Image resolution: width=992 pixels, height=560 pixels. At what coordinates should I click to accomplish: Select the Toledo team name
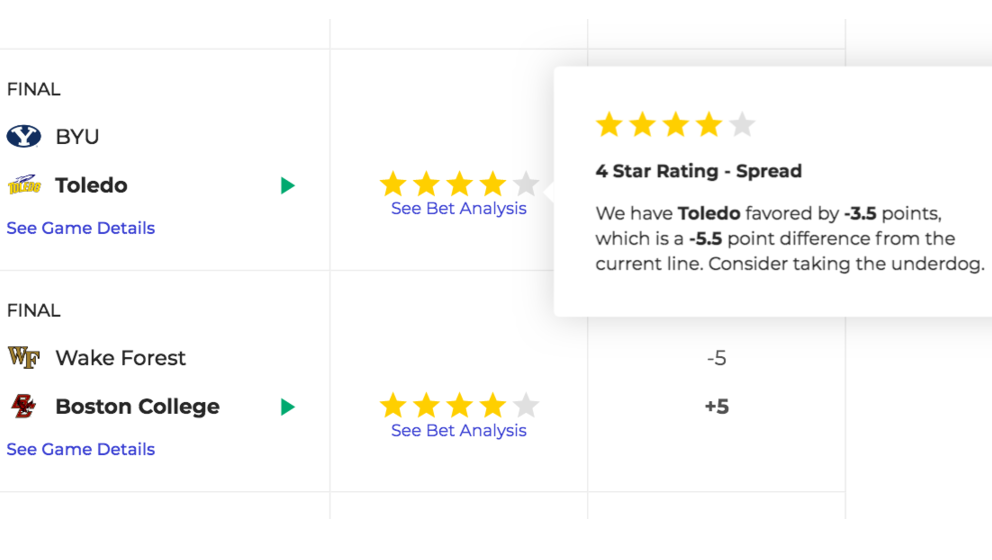click(x=91, y=185)
